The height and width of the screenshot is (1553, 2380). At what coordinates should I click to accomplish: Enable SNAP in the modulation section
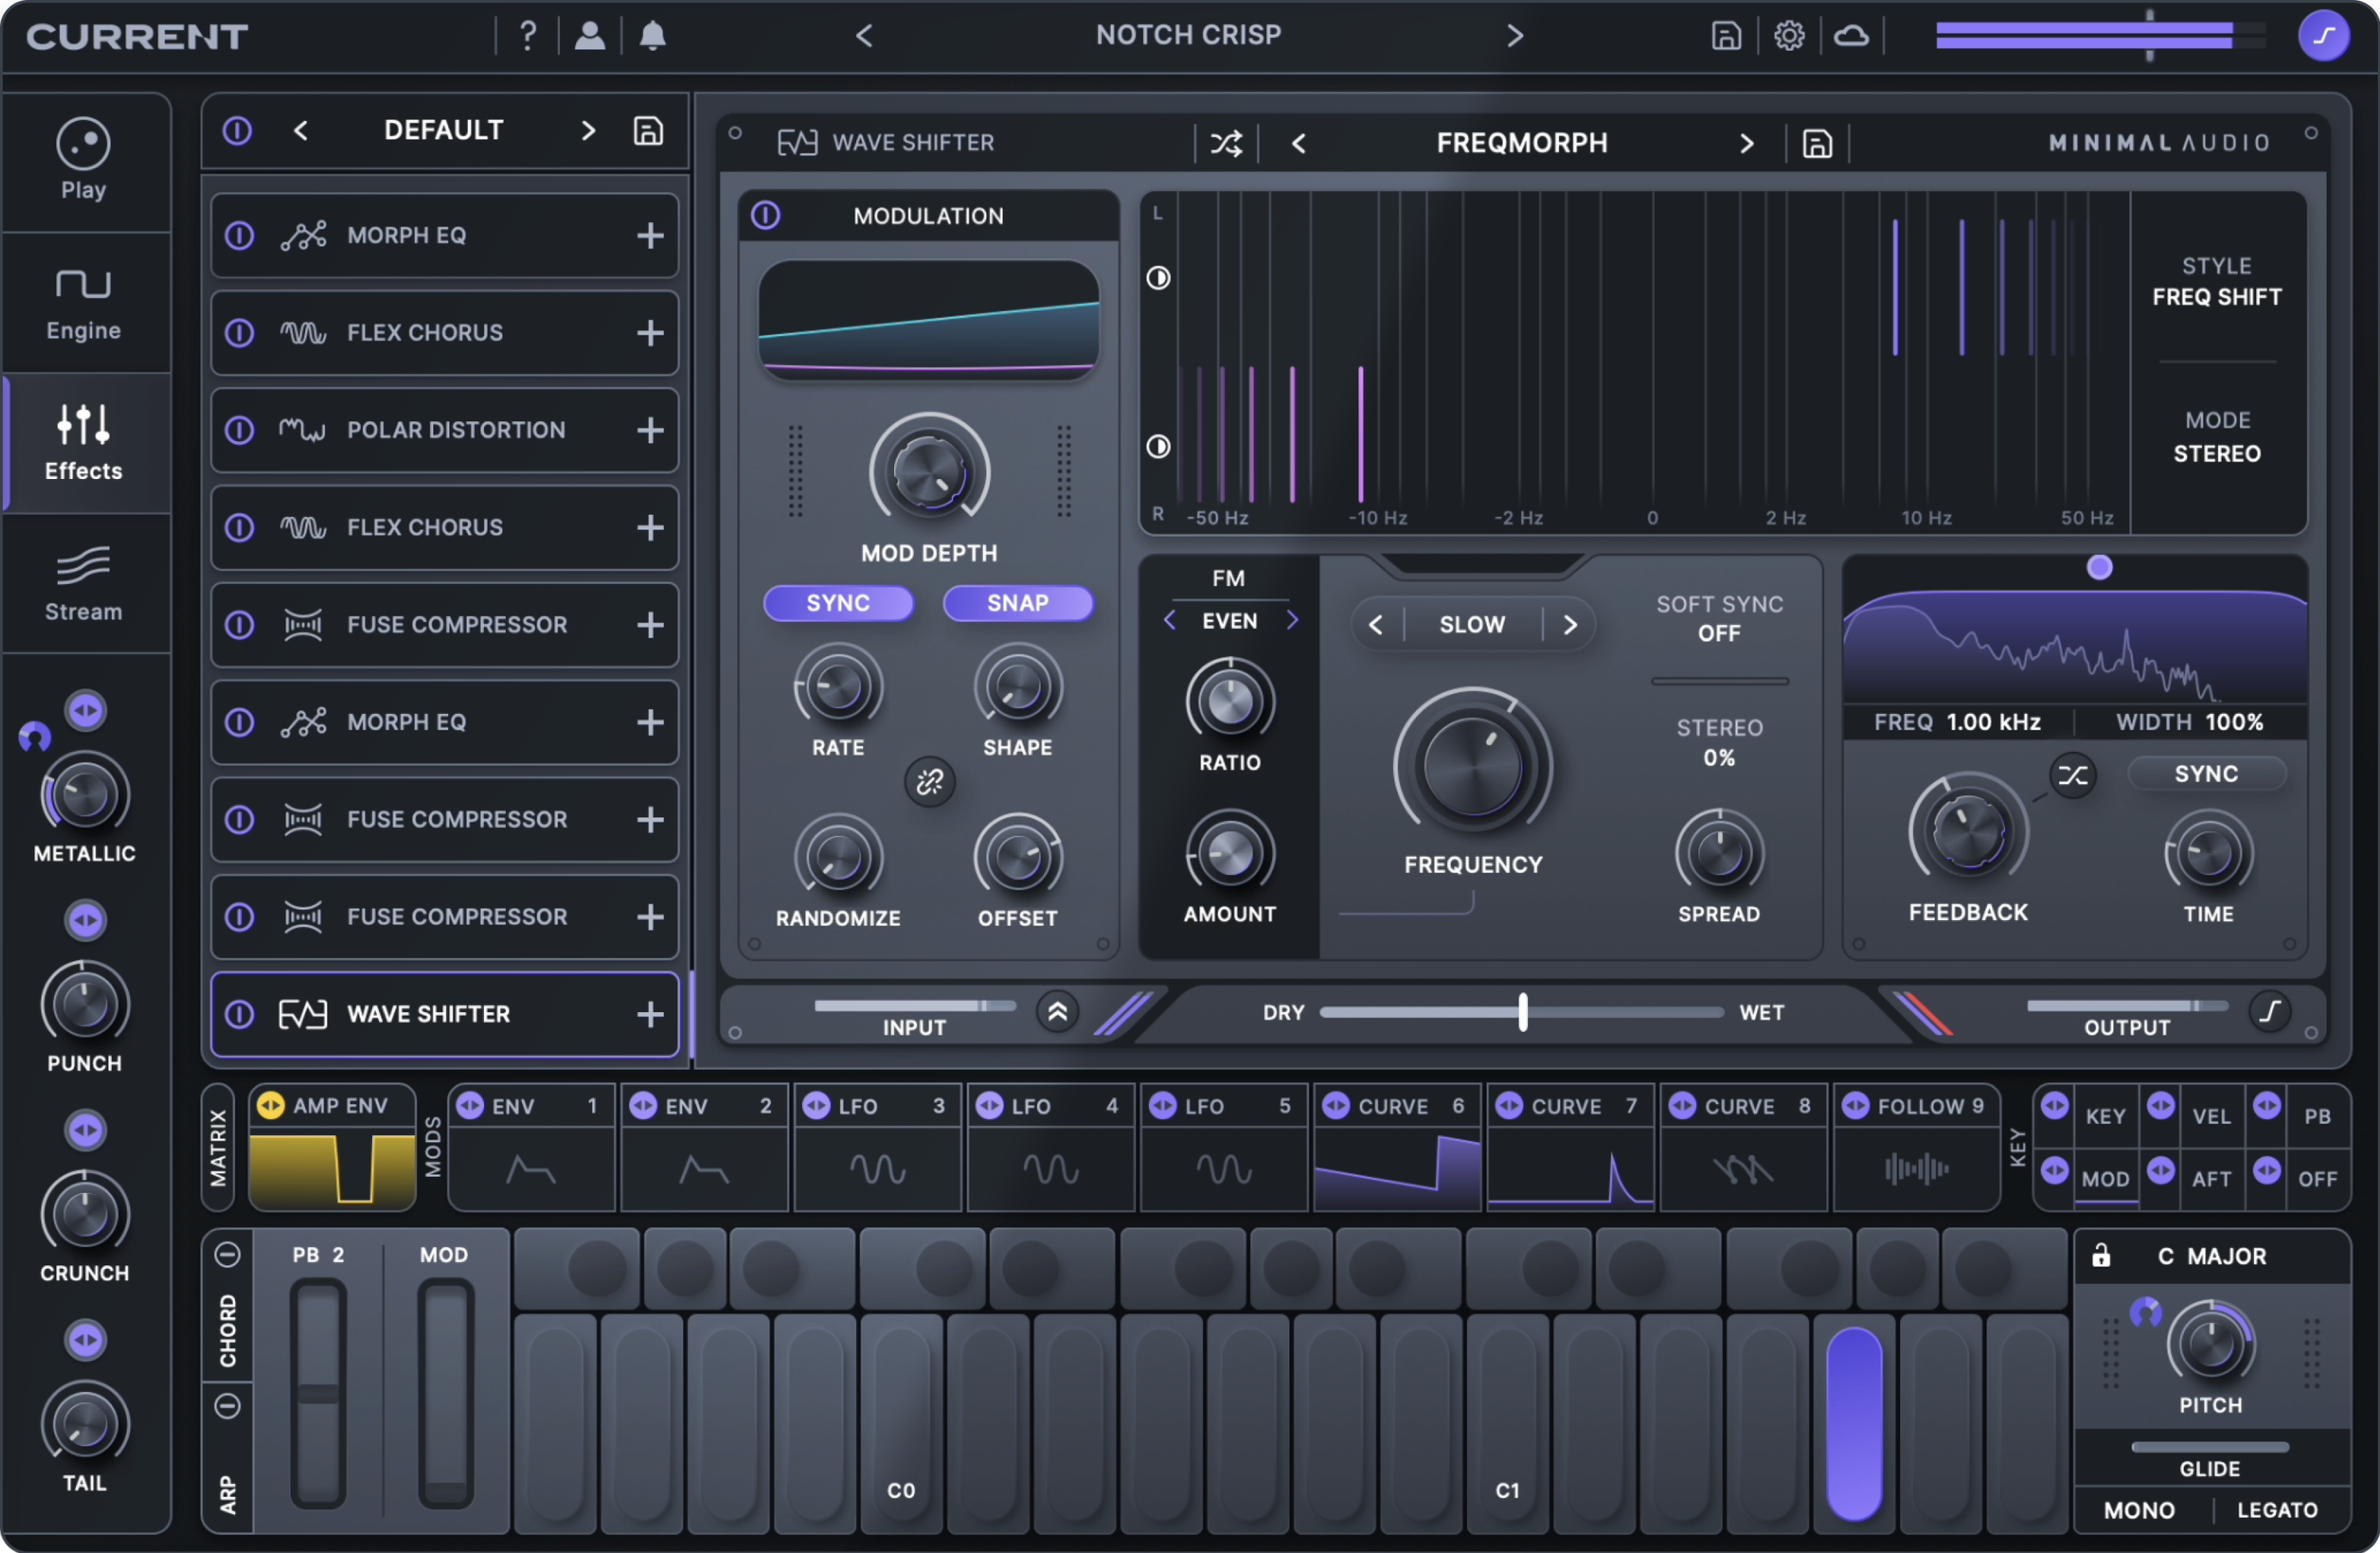pos(1018,603)
